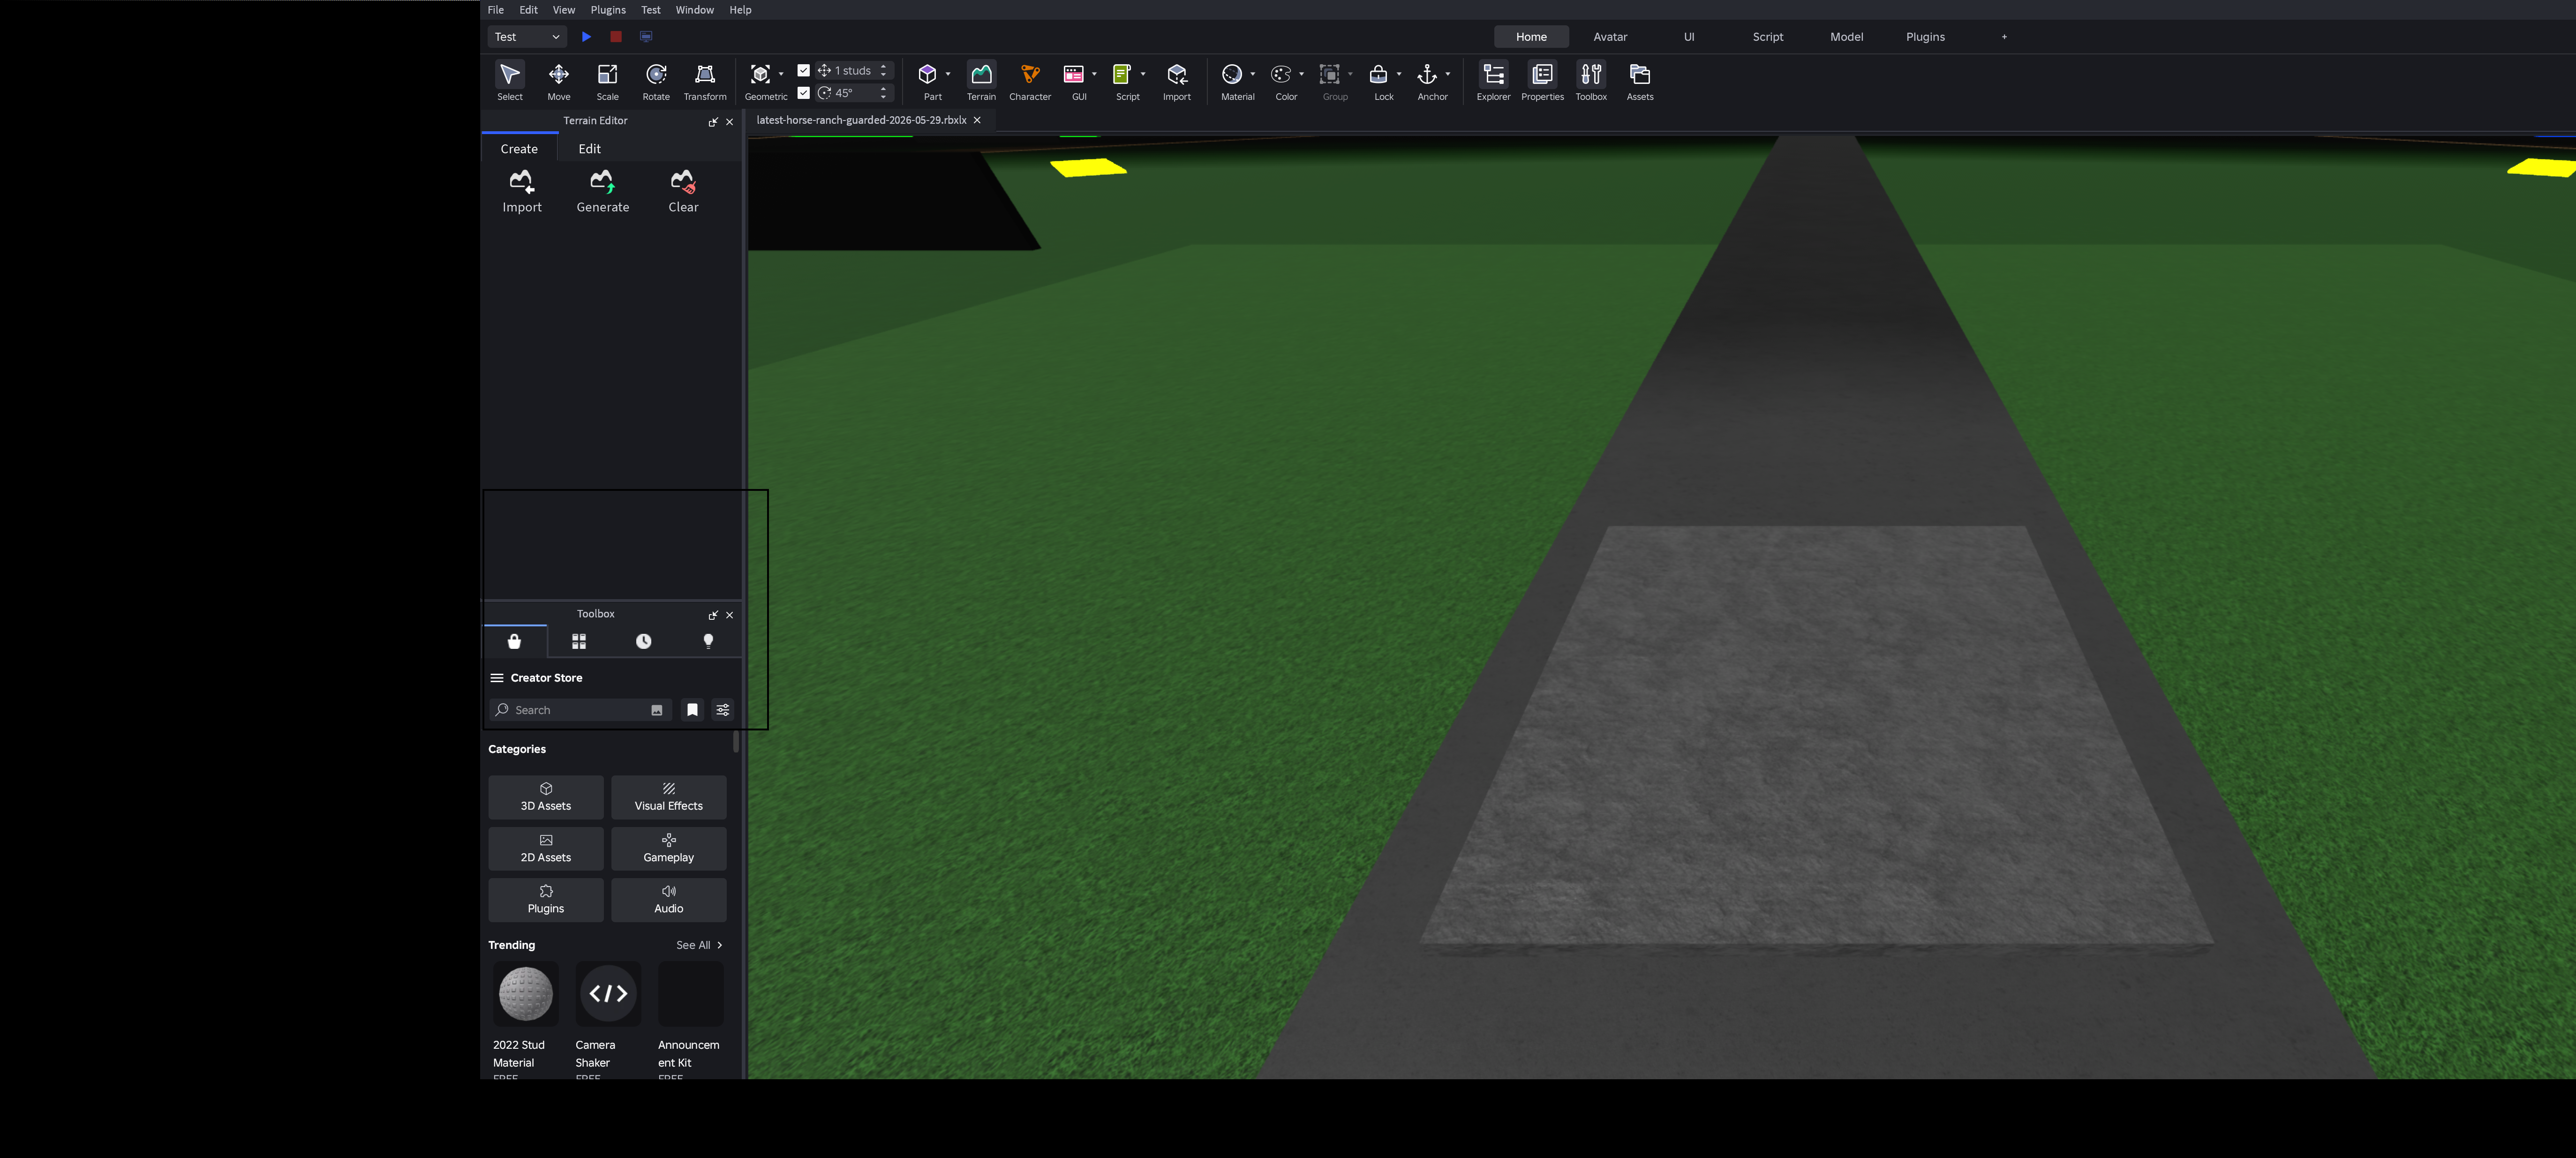
Task: Open the 2022 Stud Material thumbnail
Action: (x=526, y=994)
